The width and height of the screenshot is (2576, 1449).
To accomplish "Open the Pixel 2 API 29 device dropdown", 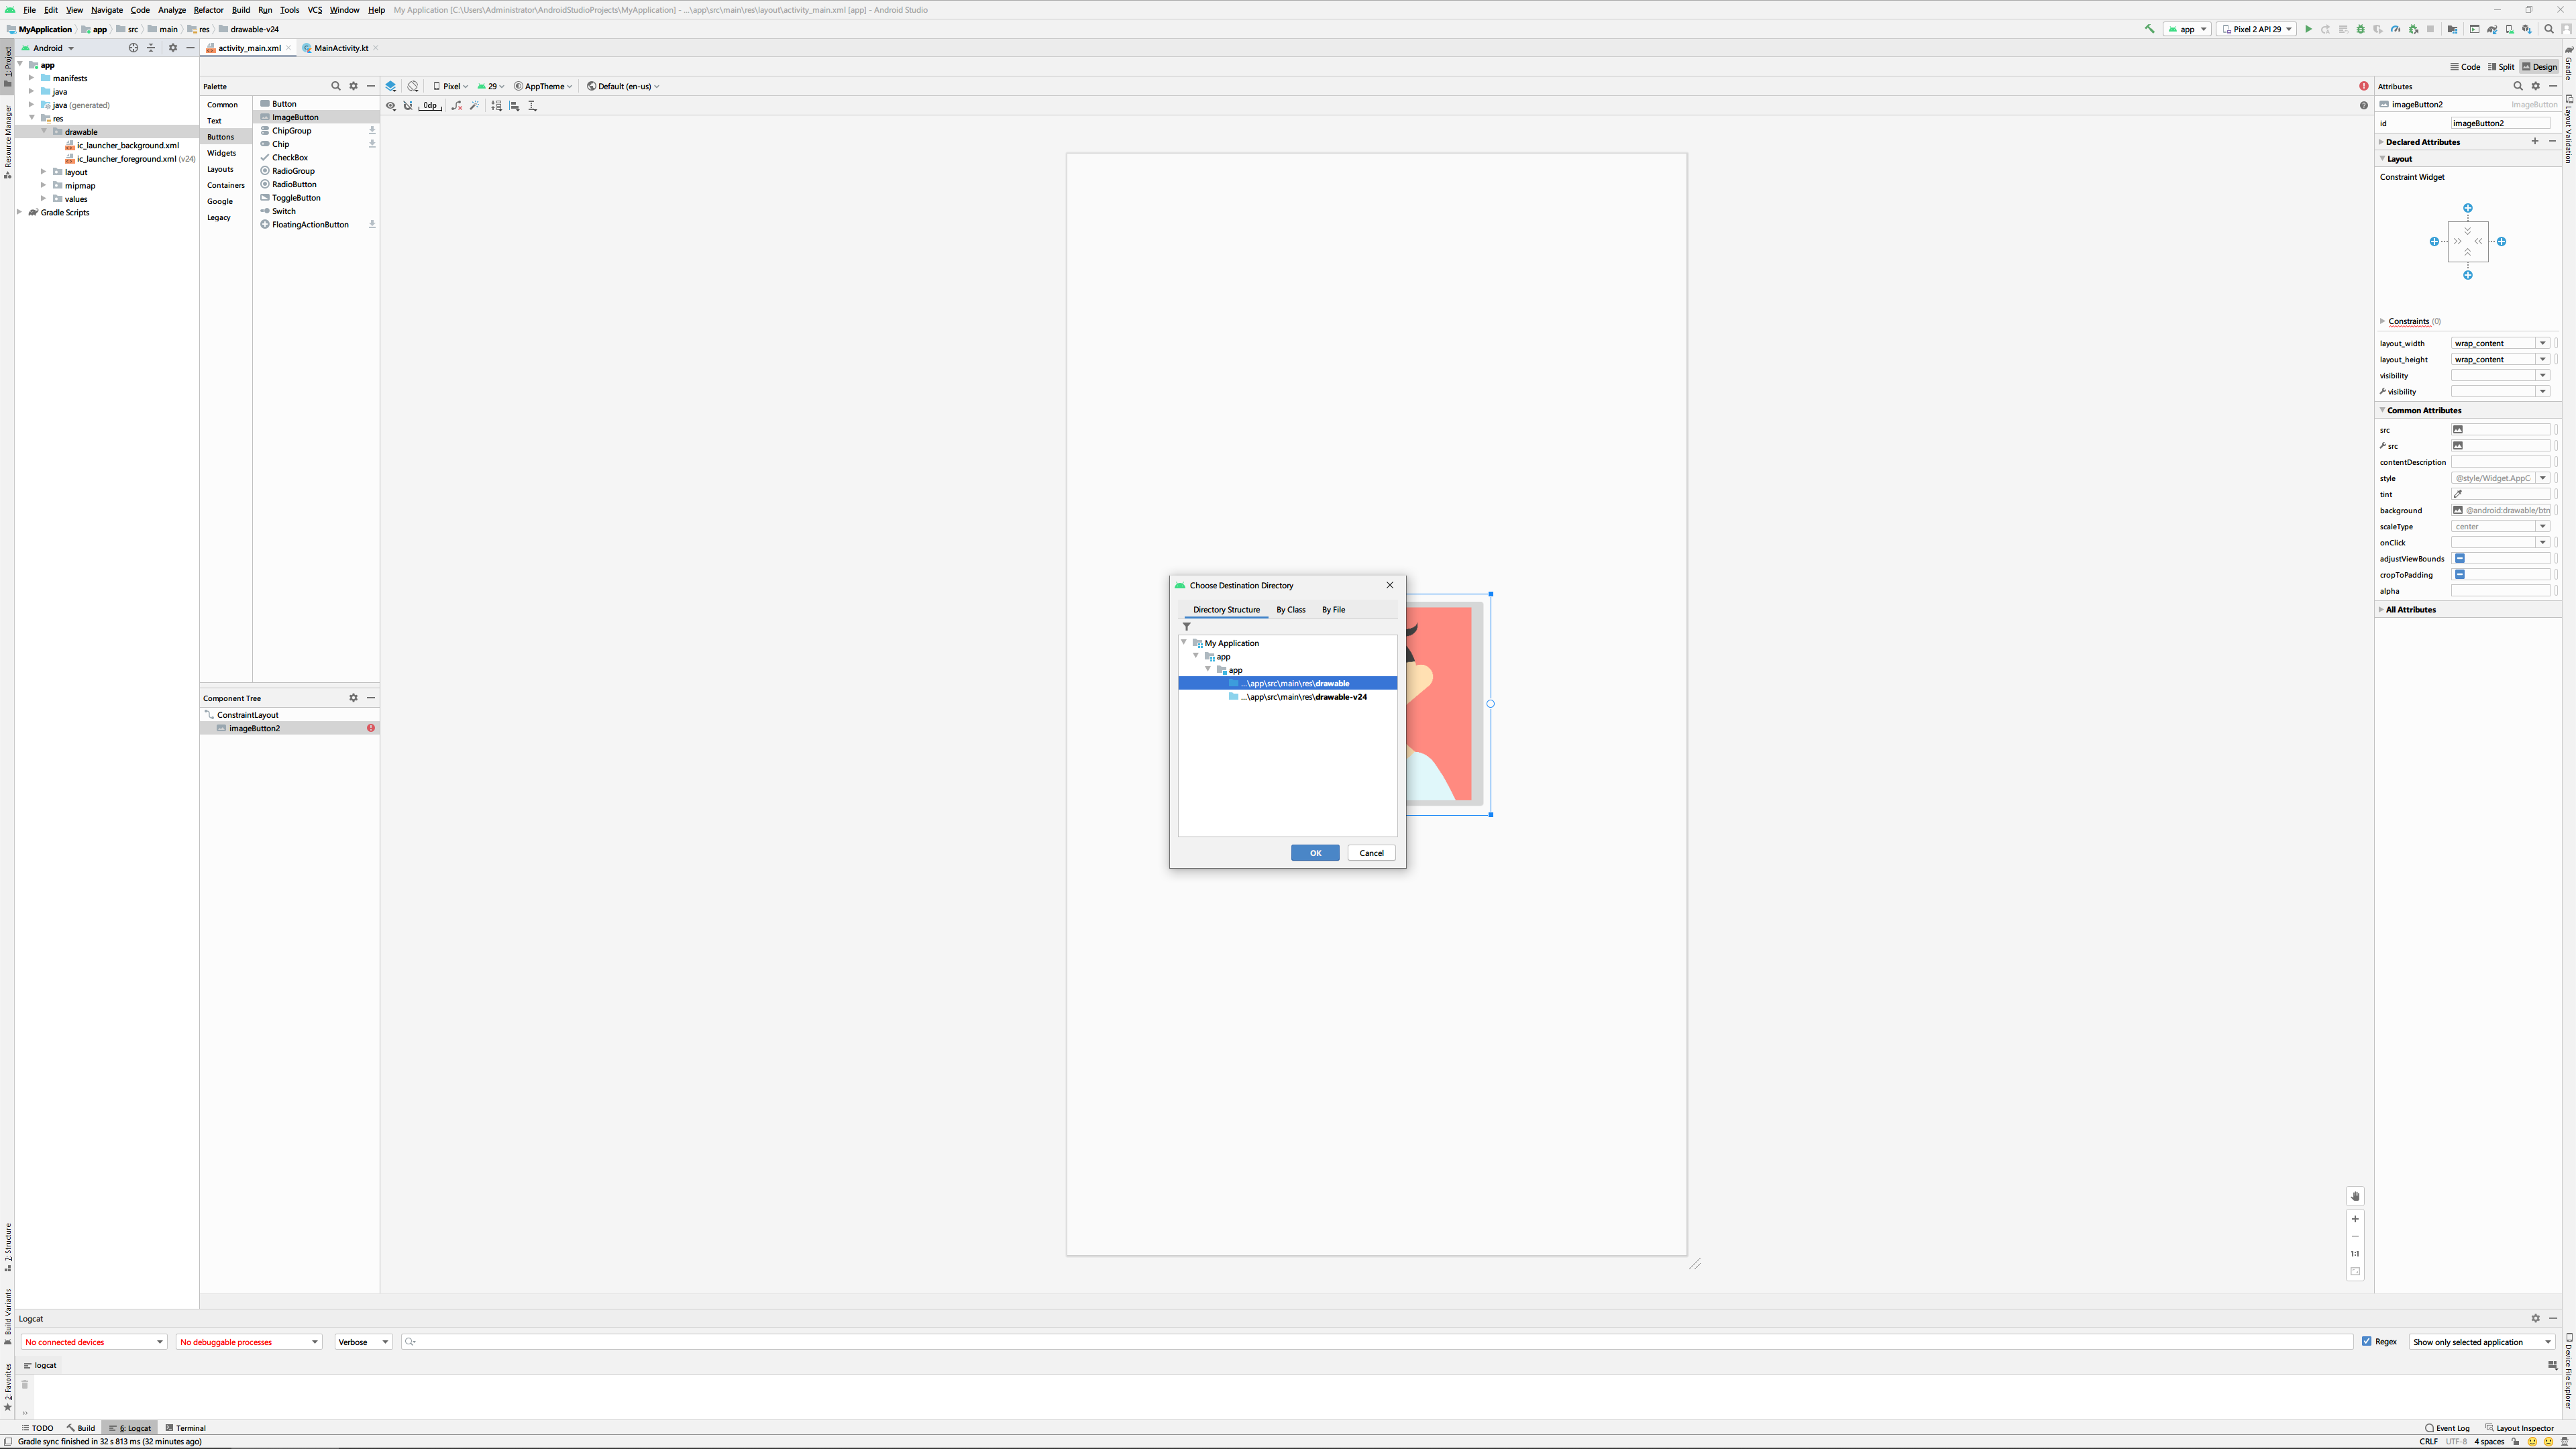I will pos(2257,29).
